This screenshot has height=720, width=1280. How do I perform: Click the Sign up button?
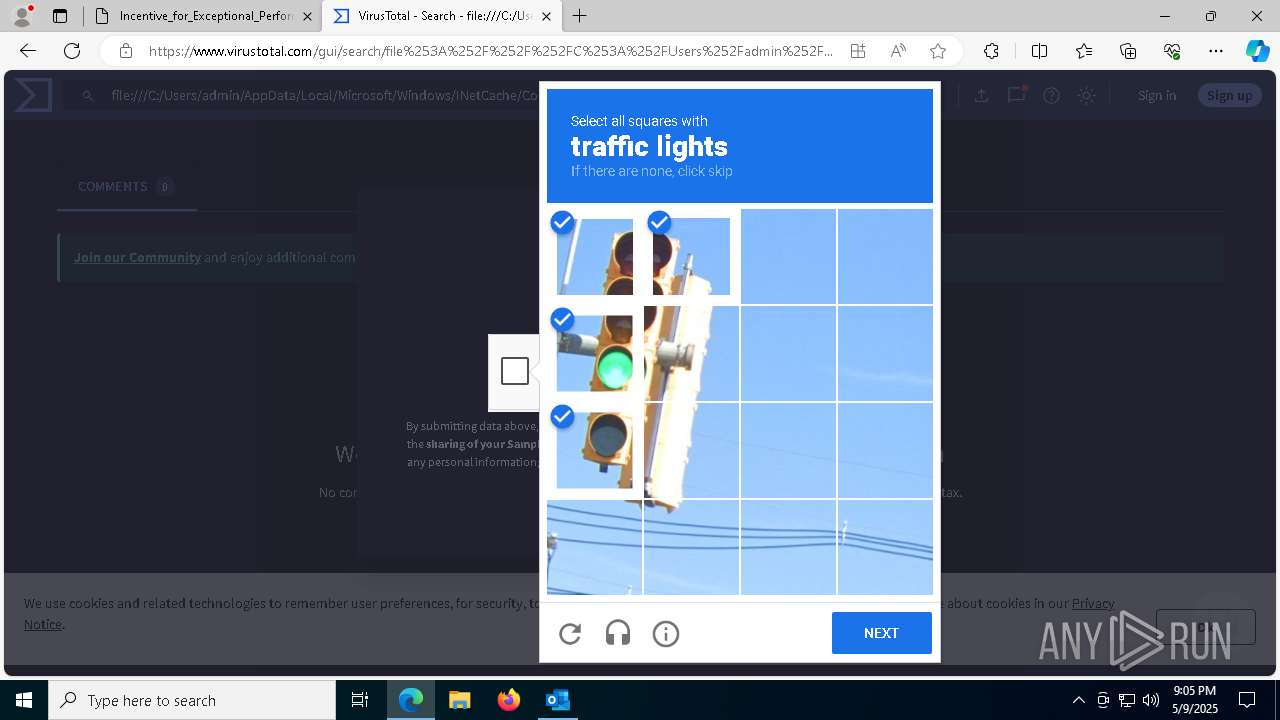[1229, 95]
